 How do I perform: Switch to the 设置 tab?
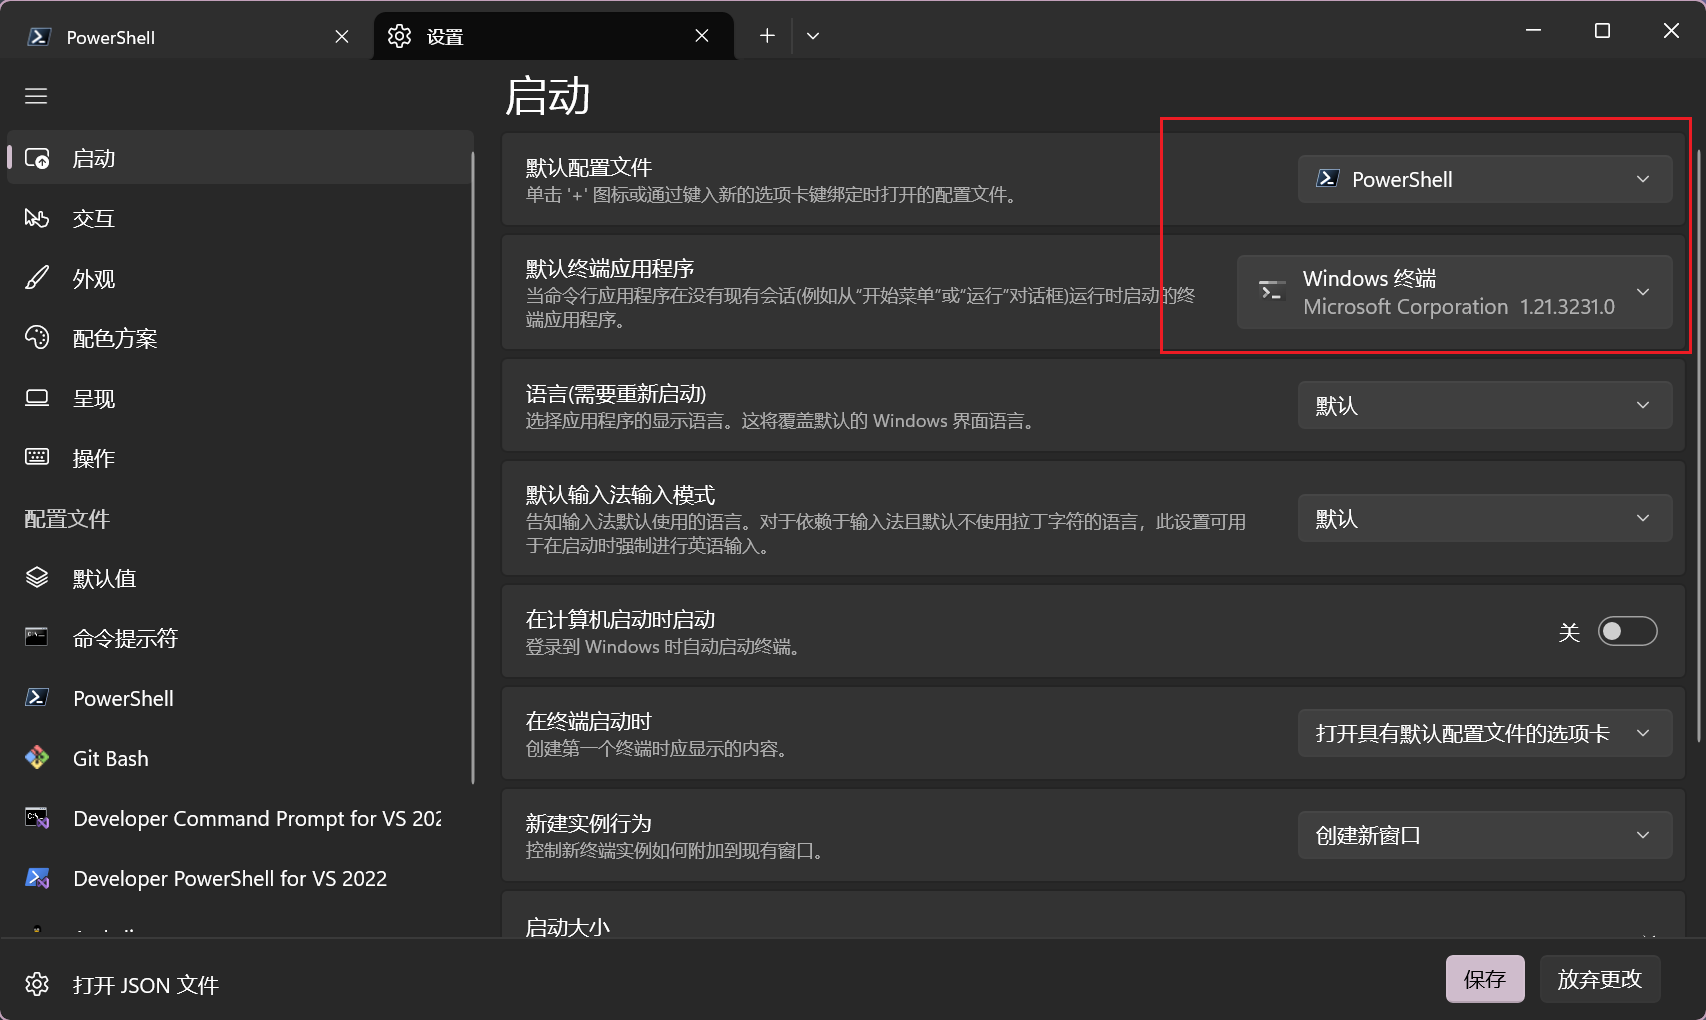pos(553,36)
